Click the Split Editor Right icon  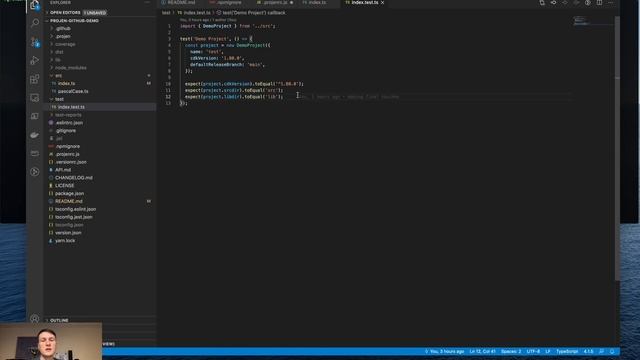pyautogui.click(x=599, y=3)
